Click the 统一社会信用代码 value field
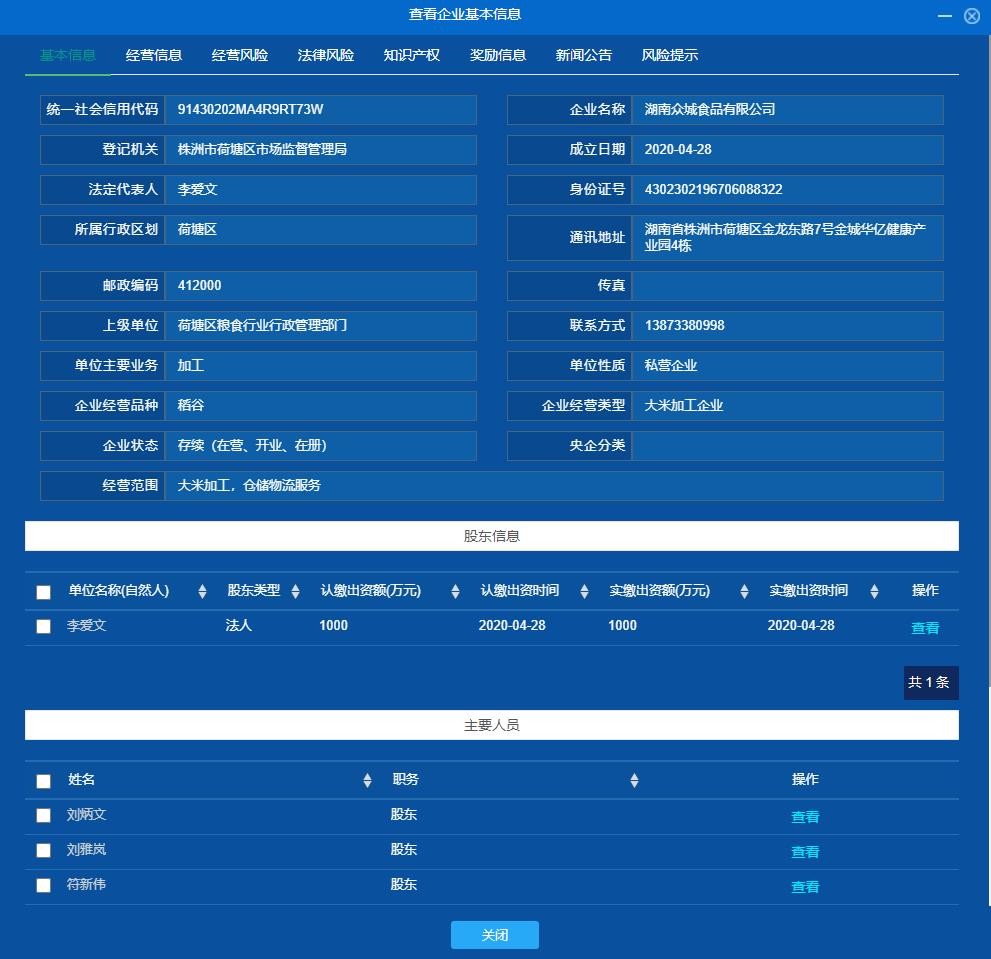The image size is (991, 959). point(320,110)
